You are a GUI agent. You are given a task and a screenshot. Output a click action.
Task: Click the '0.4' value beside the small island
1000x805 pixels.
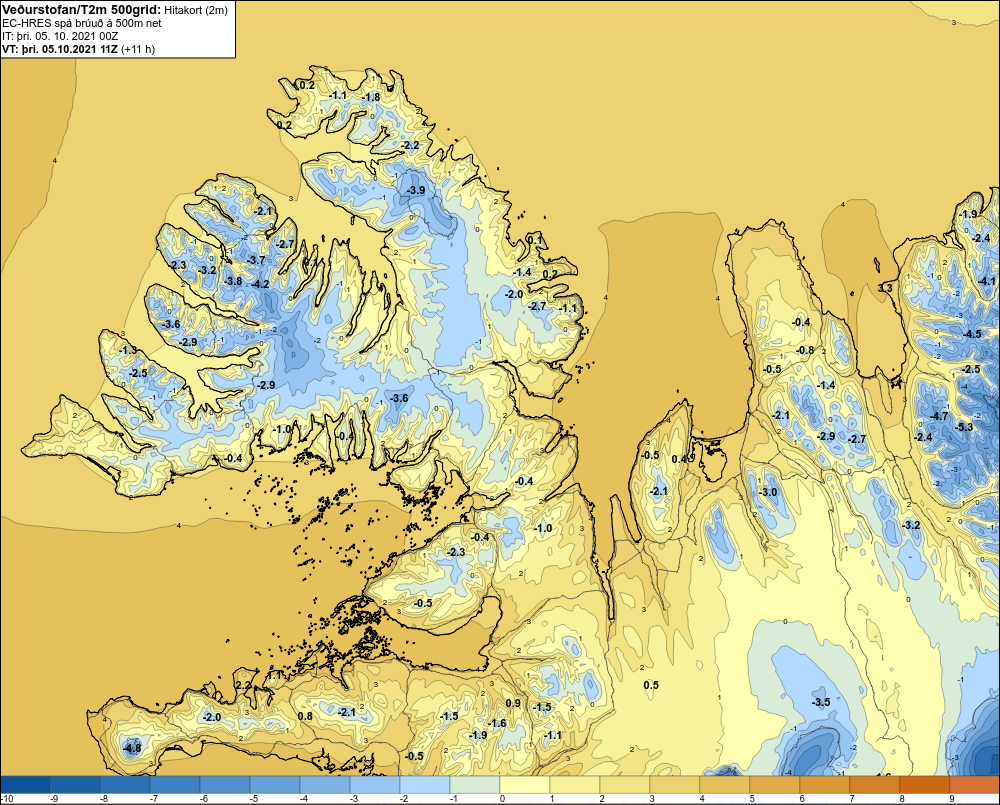(680, 459)
